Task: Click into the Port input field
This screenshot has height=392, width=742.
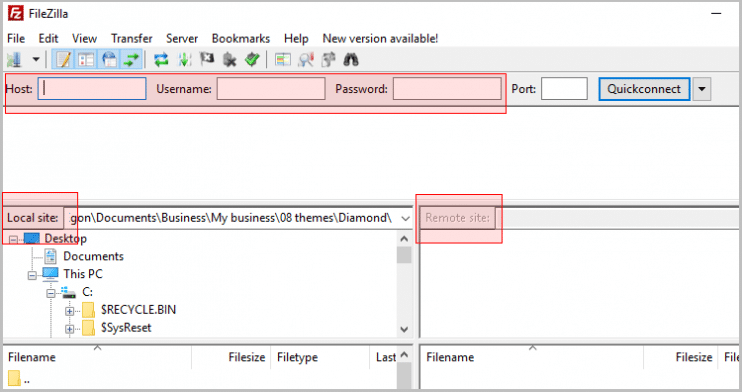Action: pyautogui.click(x=564, y=89)
